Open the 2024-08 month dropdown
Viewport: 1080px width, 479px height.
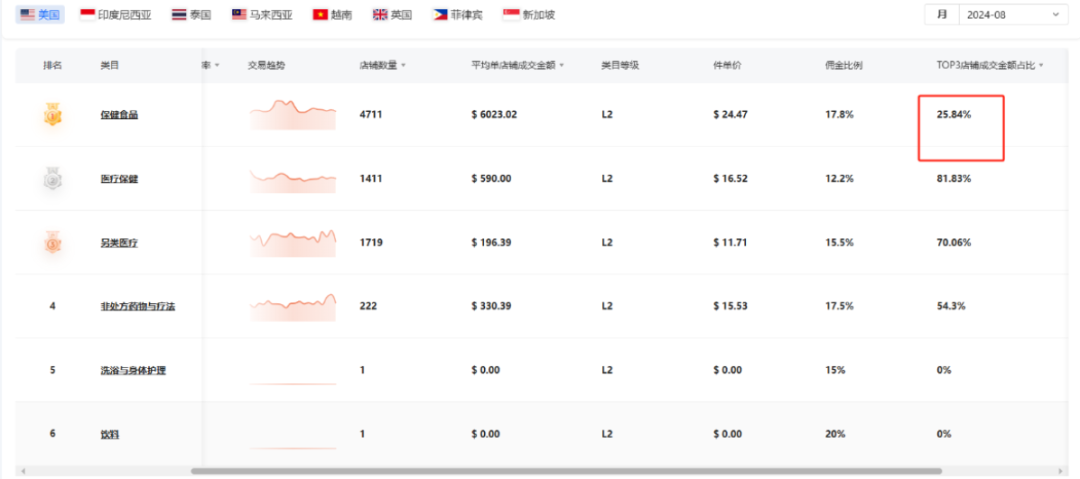[x=1013, y=14]
